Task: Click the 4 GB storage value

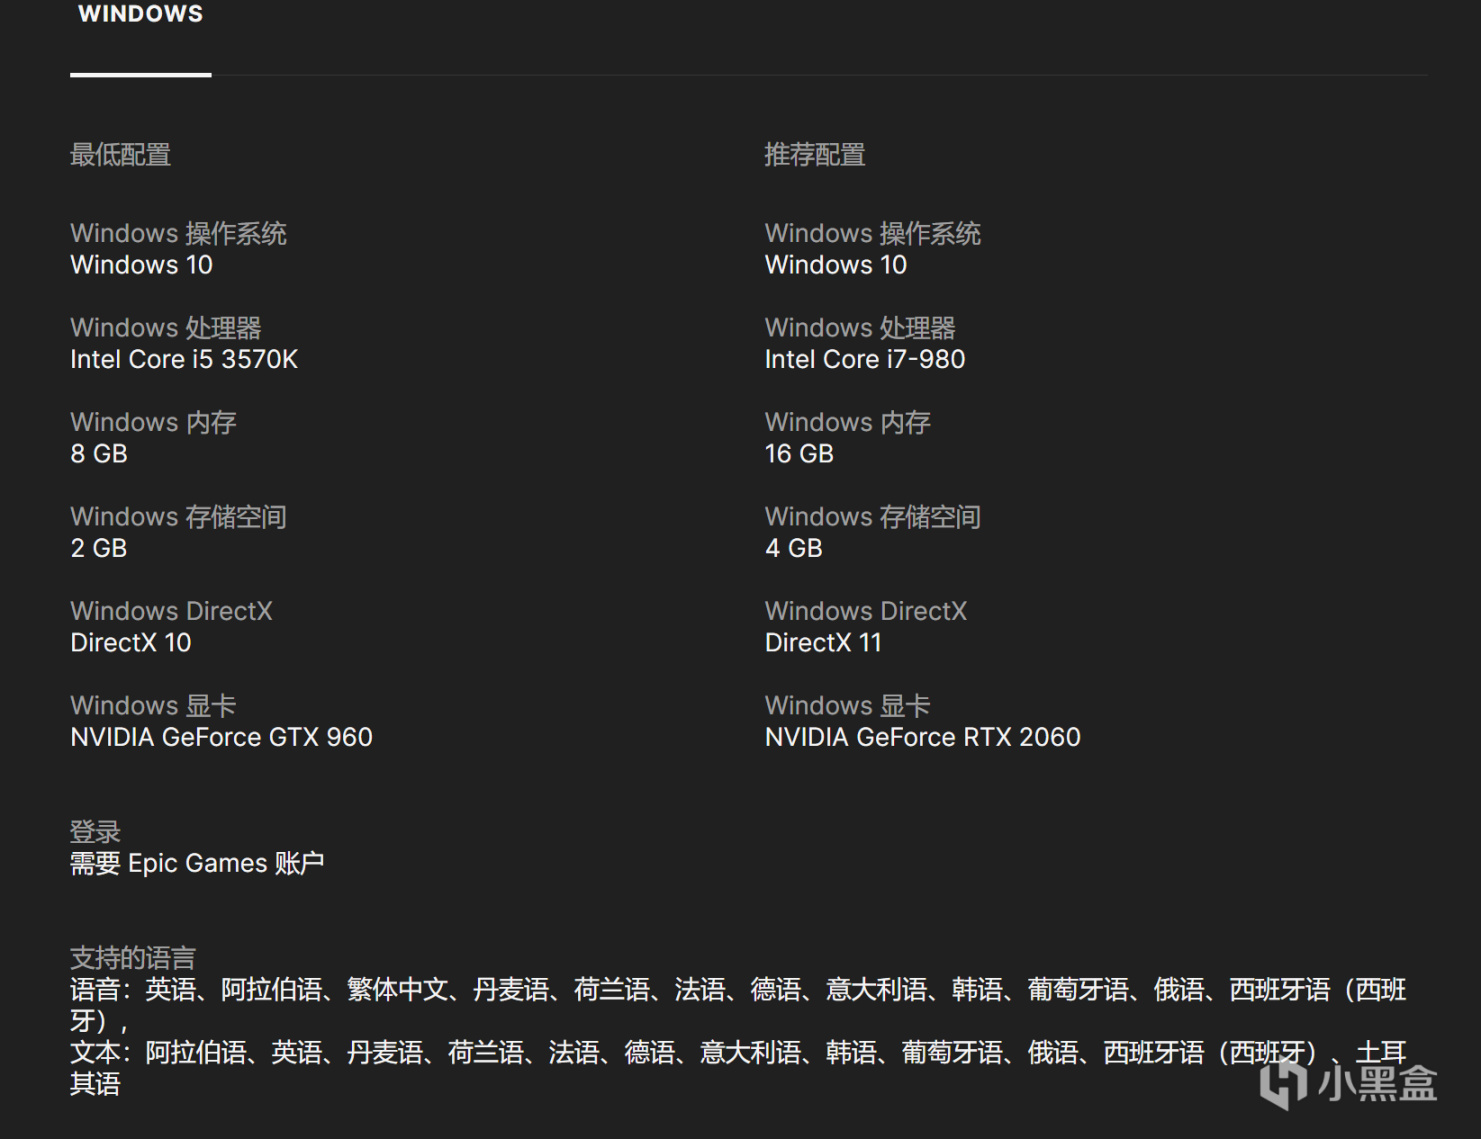Action: coord(794,548)
